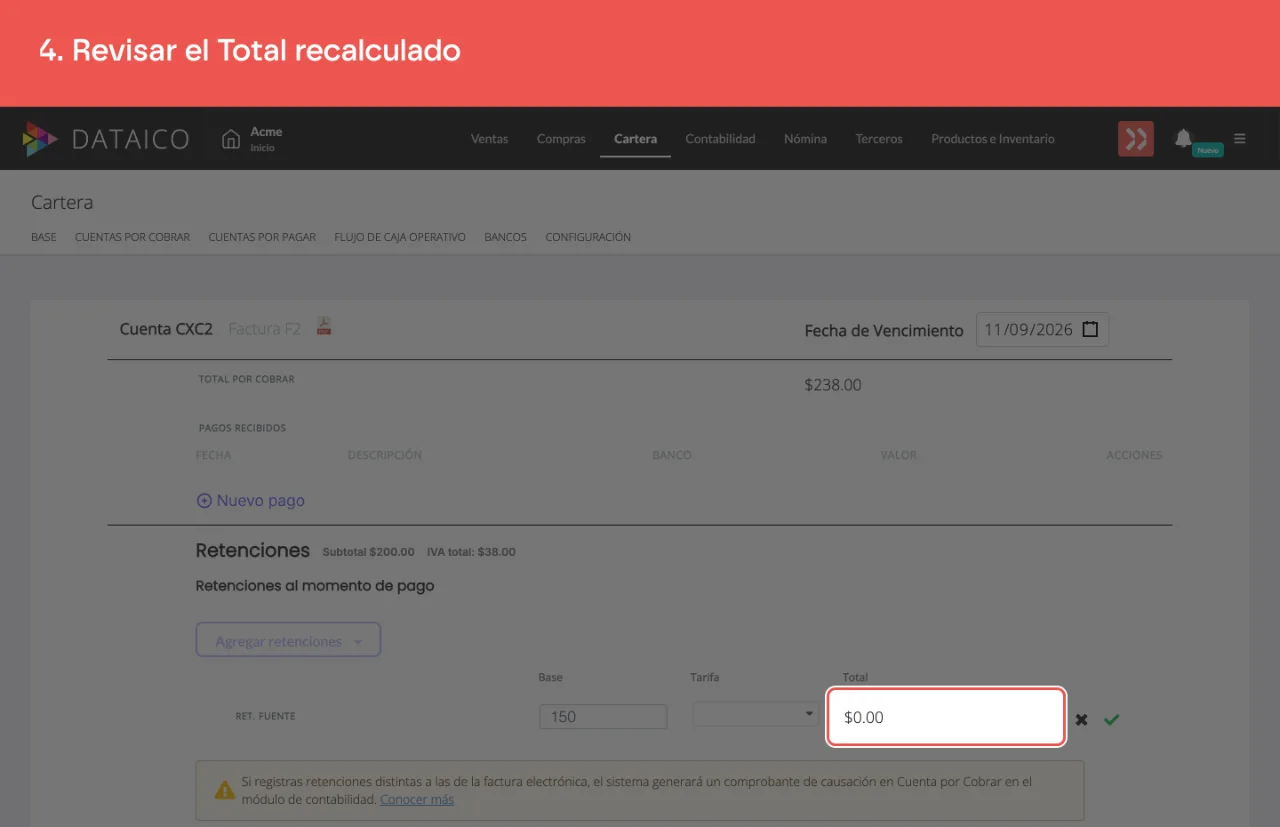Switch to the BASE tab
The image size is (1280, 827).
click(x=44, y=237)
